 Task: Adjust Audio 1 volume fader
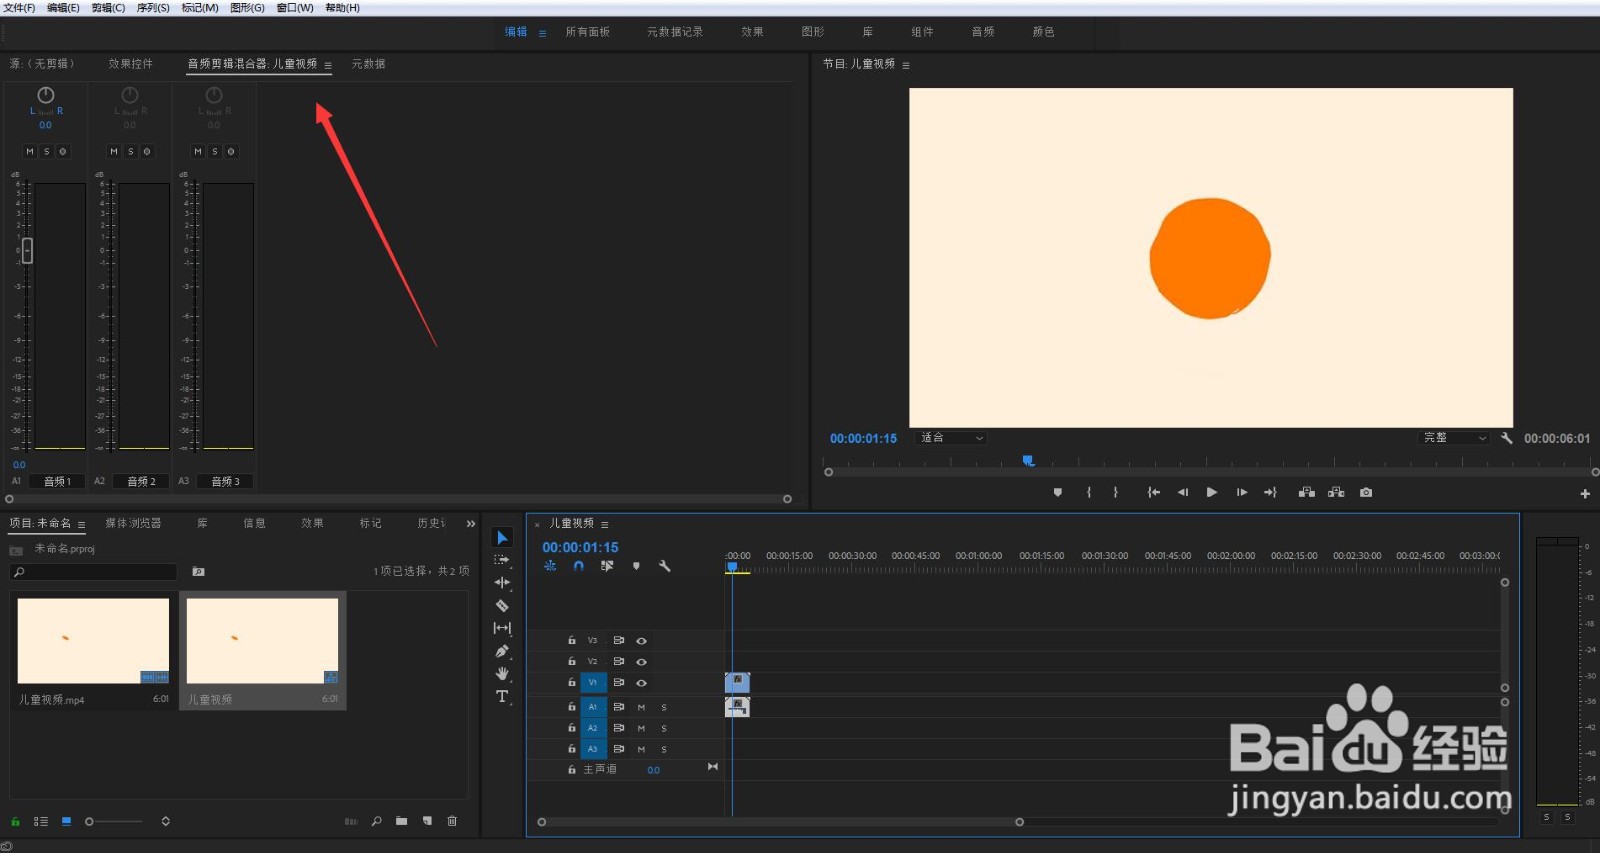[27, 251]
